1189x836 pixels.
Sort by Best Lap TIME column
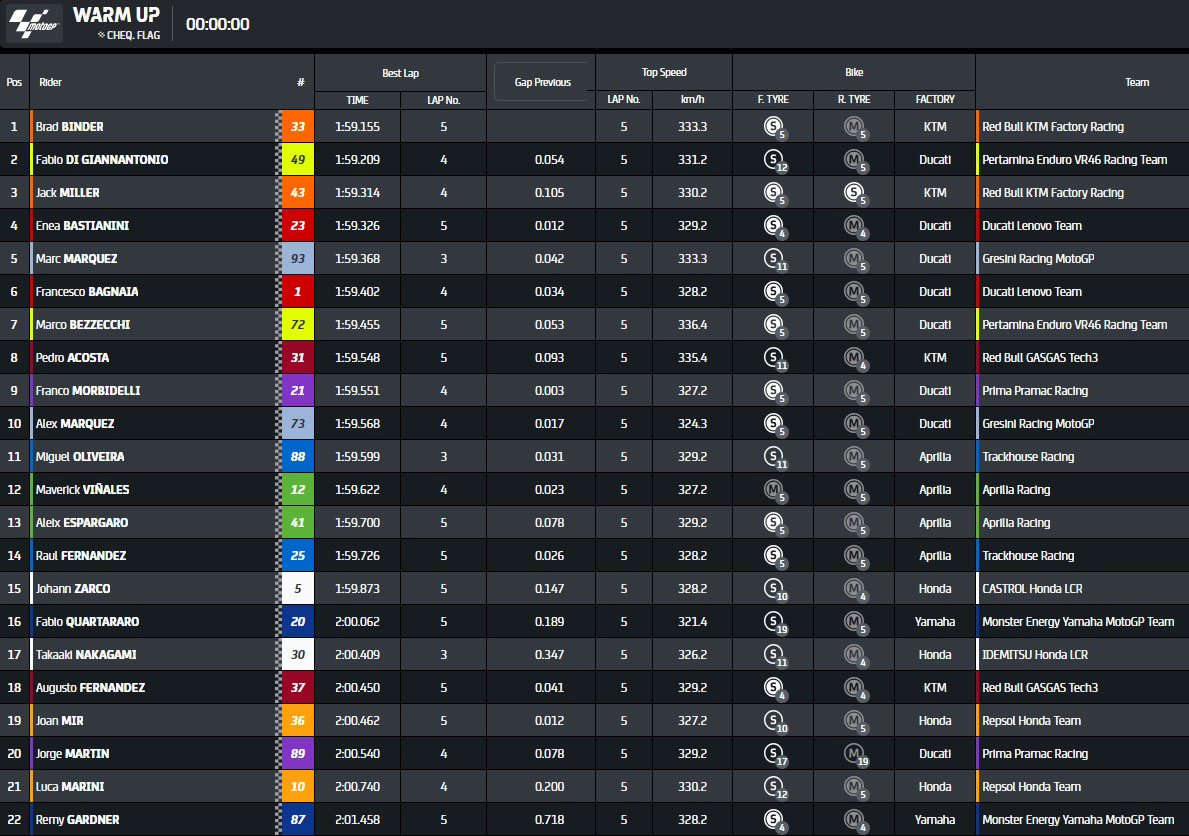point(357,100)
